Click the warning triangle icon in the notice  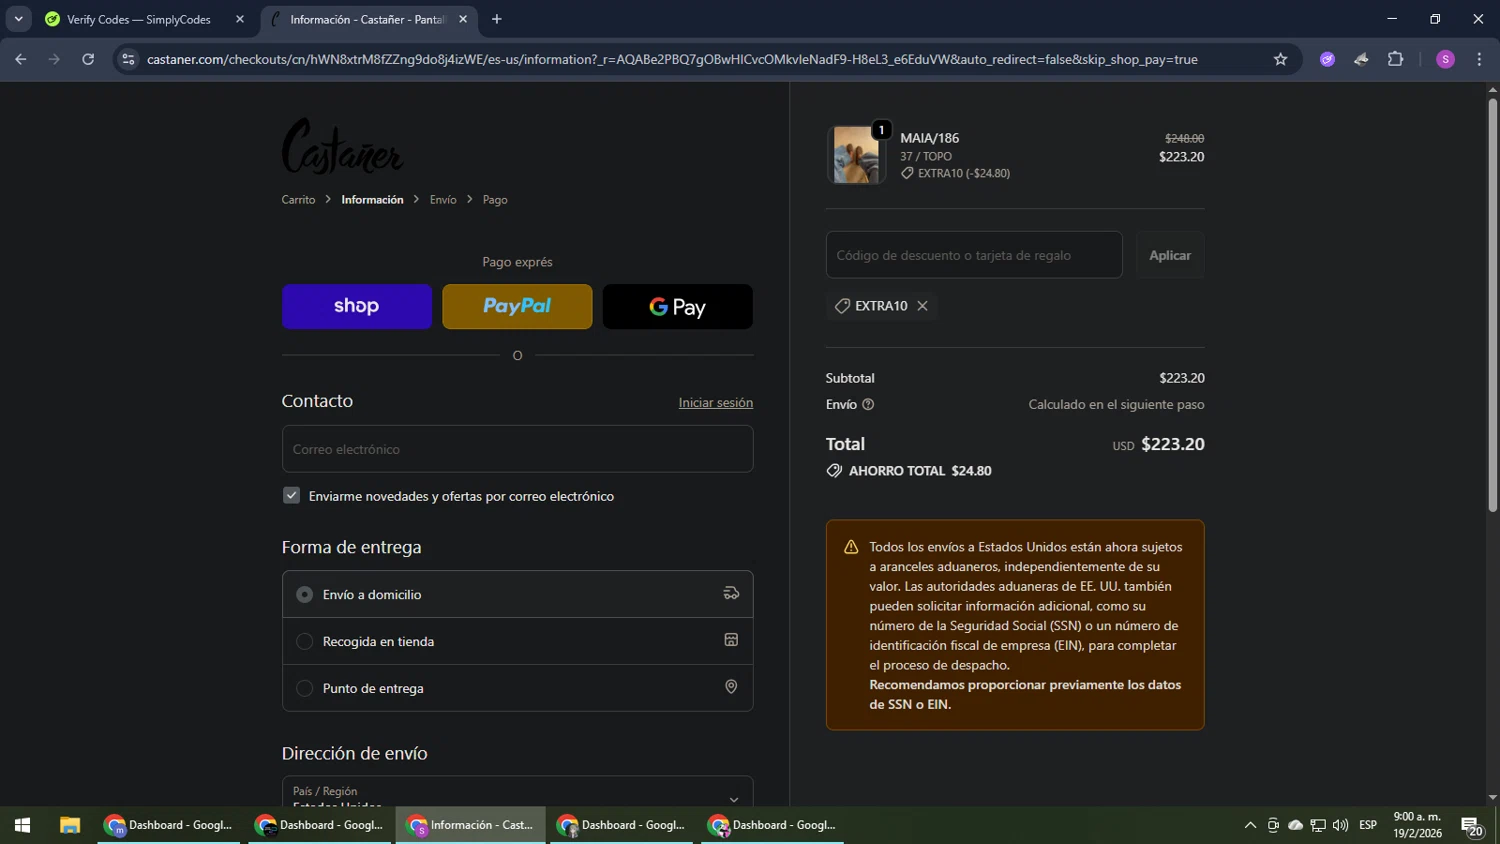pyautogui.click(x=851, y=547)
